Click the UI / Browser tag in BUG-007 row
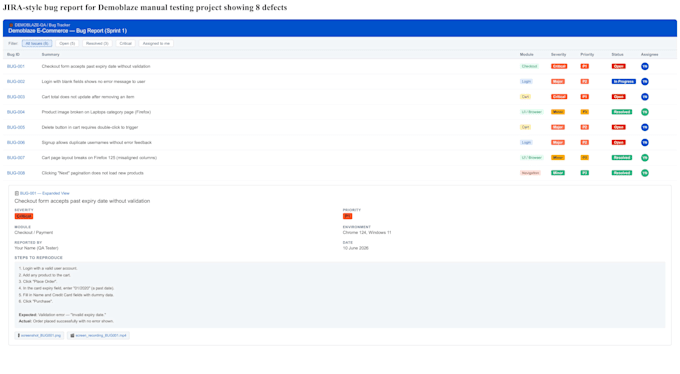The height and width of the screenshot is (374, 680). tap(532, 157)
